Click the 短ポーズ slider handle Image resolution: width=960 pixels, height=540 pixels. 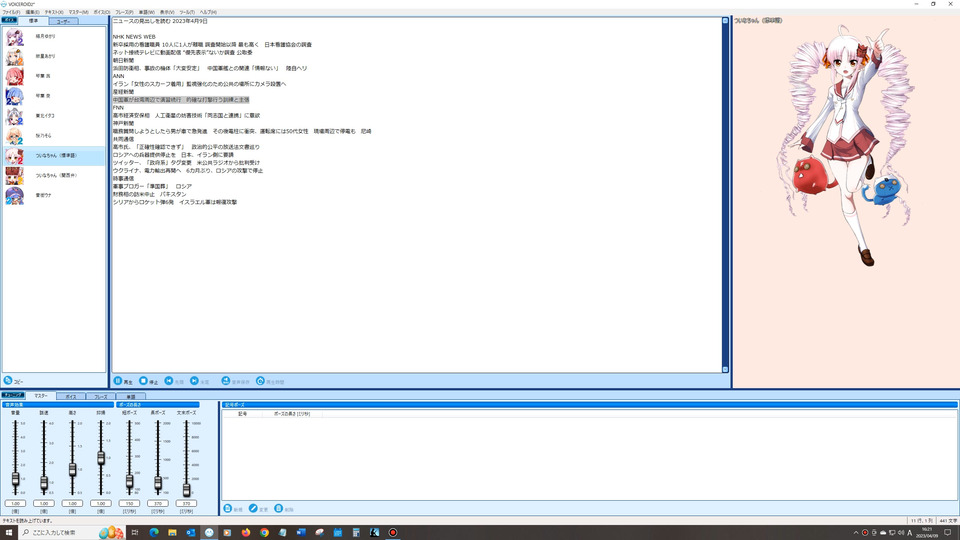pyautogui.click(x=129, y=481)
